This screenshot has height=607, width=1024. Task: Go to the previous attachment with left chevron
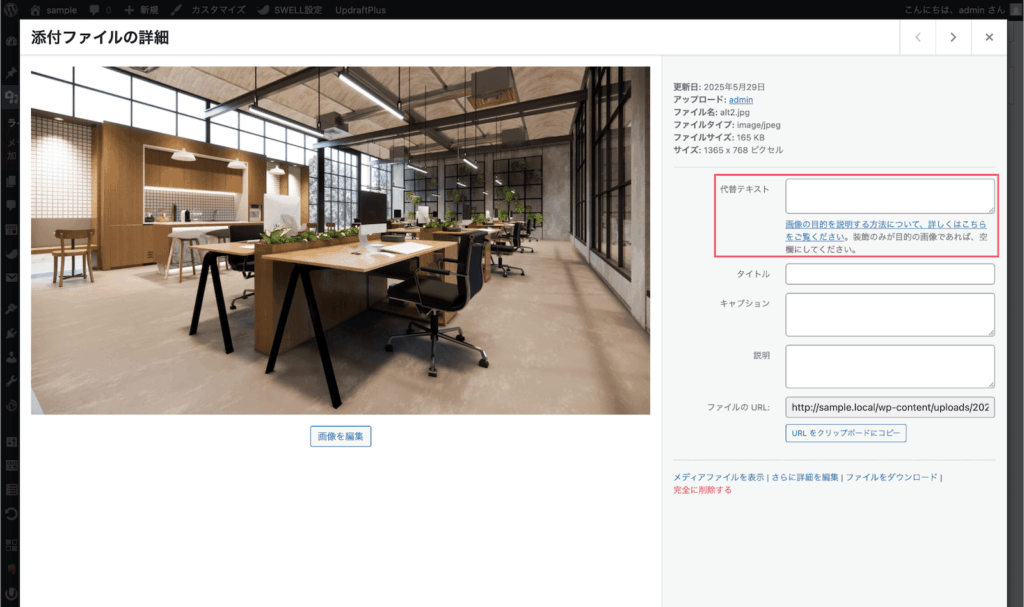tap(917, 37)
